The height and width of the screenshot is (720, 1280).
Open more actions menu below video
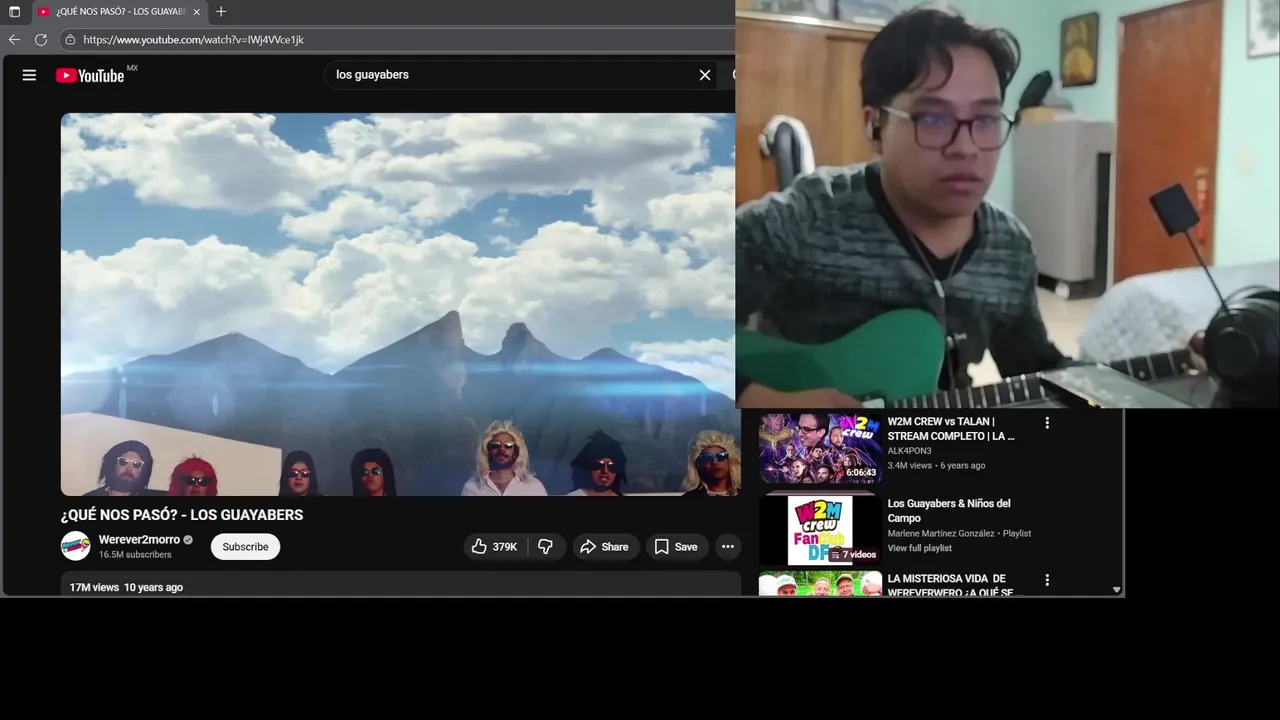click(x=728, y=547)
